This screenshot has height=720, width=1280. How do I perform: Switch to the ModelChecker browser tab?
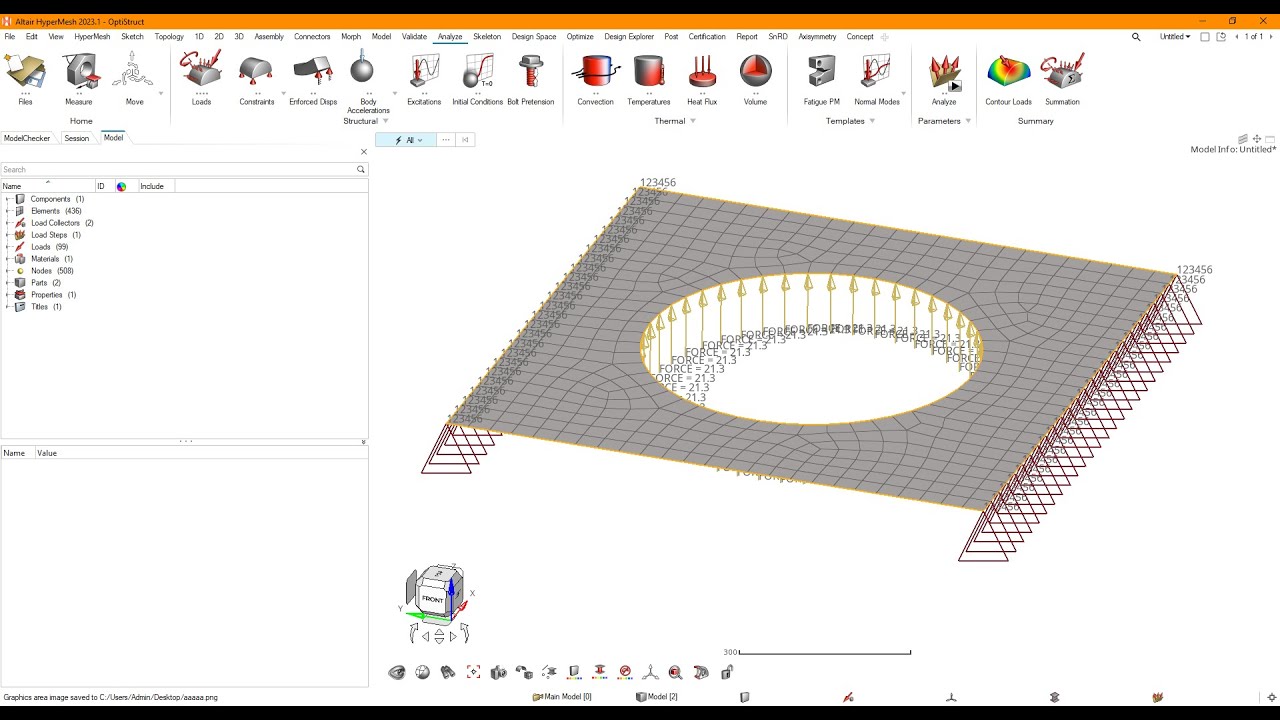pos(27,138)
